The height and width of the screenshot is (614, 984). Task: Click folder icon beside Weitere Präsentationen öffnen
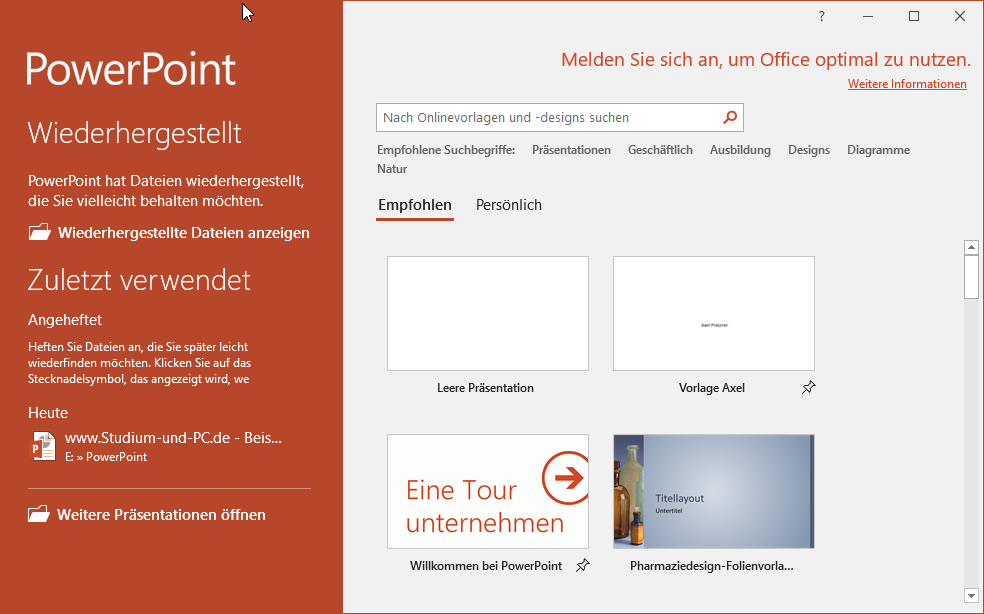click(39, 514)
